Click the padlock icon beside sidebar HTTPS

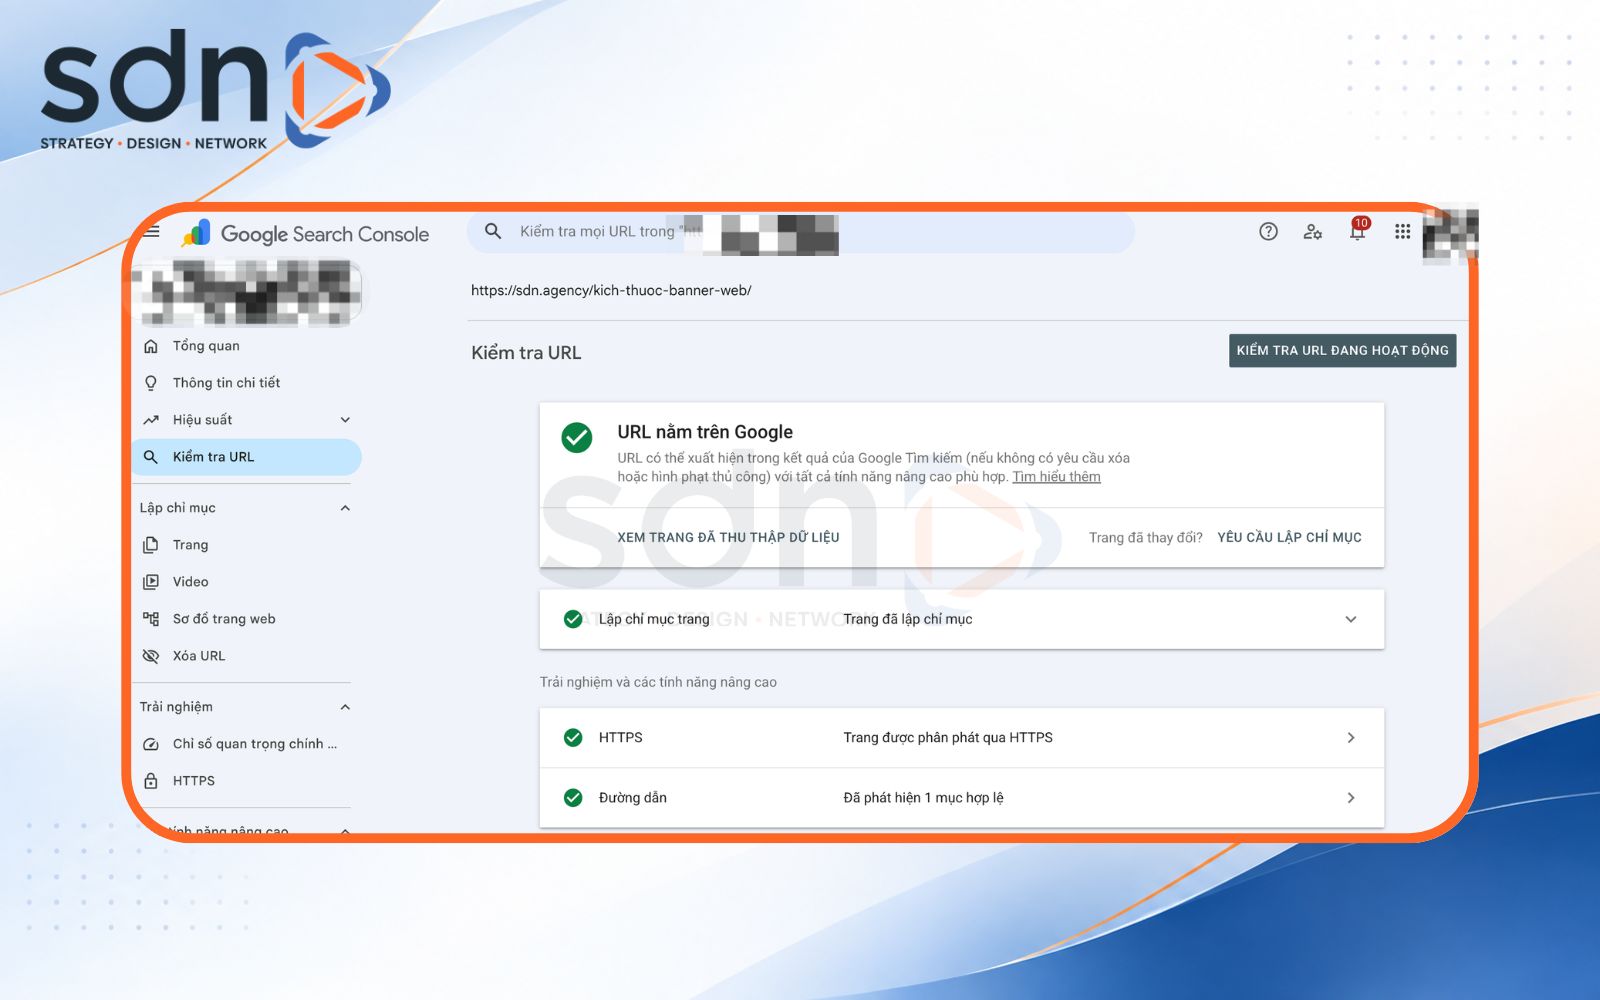tap(151, 781)
